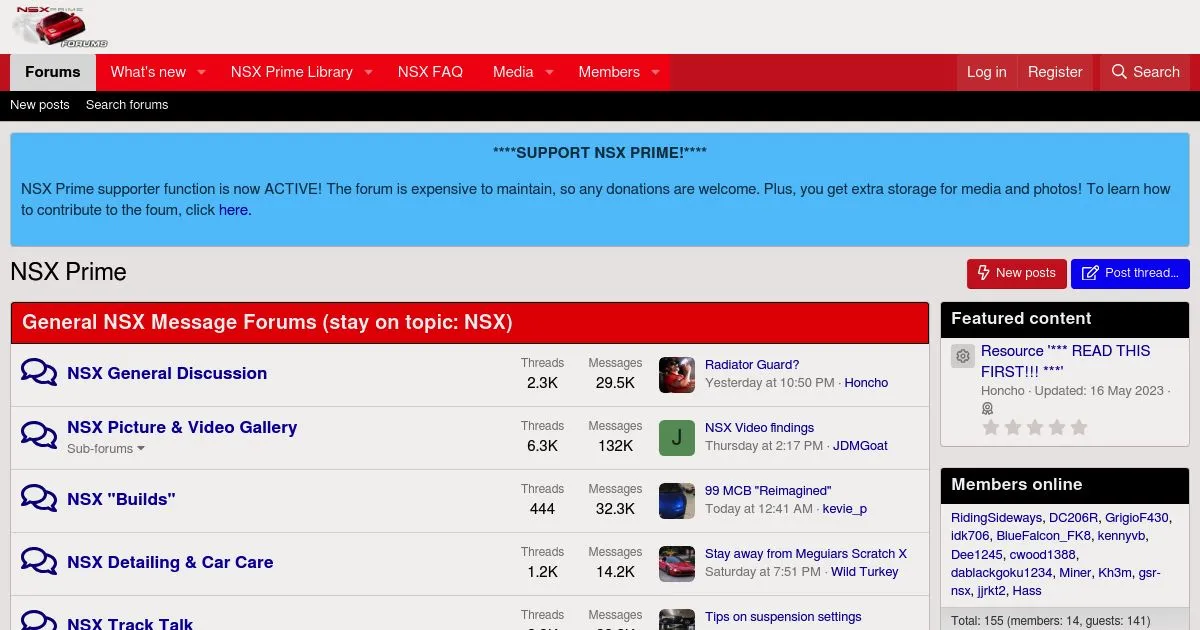Click the NSX Prime Forums logo
1200x630 pixels.
click(x=60, y=27)
